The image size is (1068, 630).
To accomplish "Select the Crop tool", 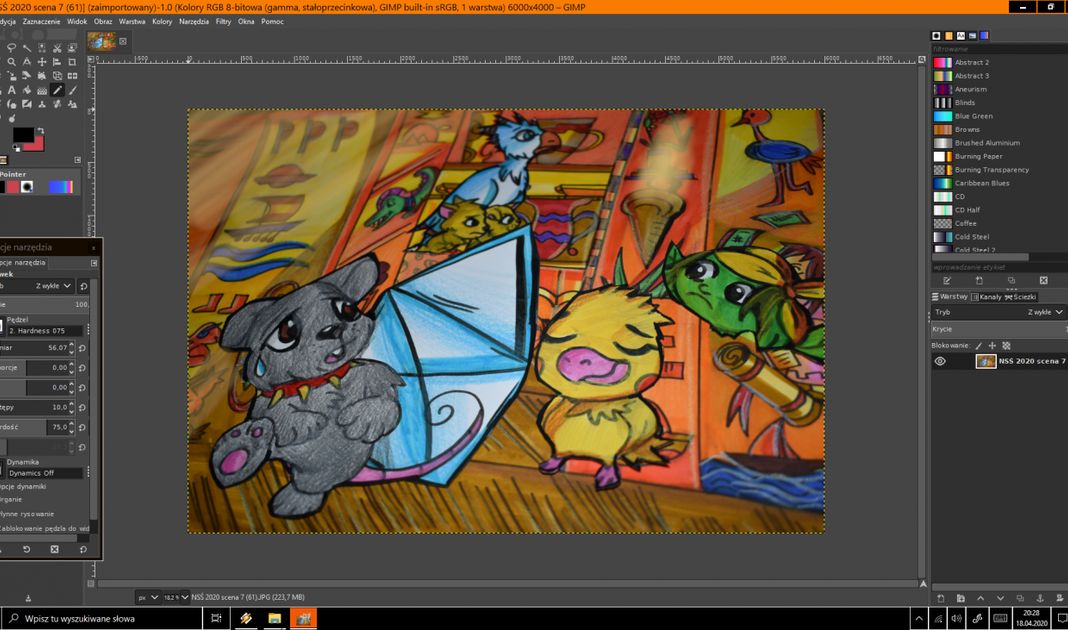I will coord(72,62).
